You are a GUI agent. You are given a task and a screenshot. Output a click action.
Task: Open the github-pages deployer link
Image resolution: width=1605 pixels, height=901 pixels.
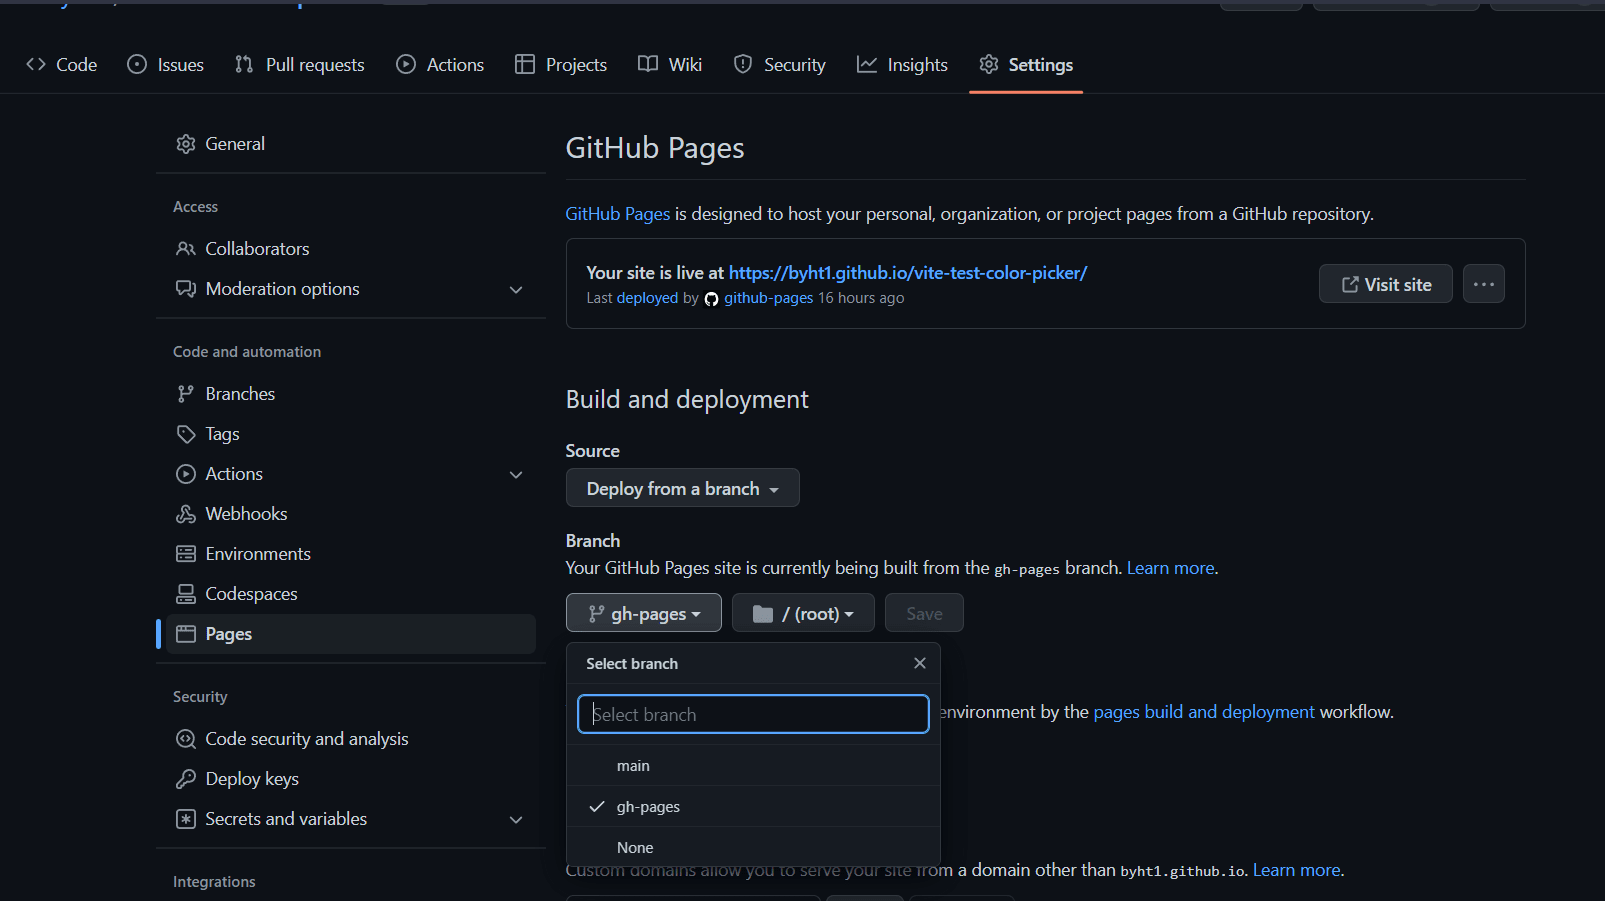768,298
